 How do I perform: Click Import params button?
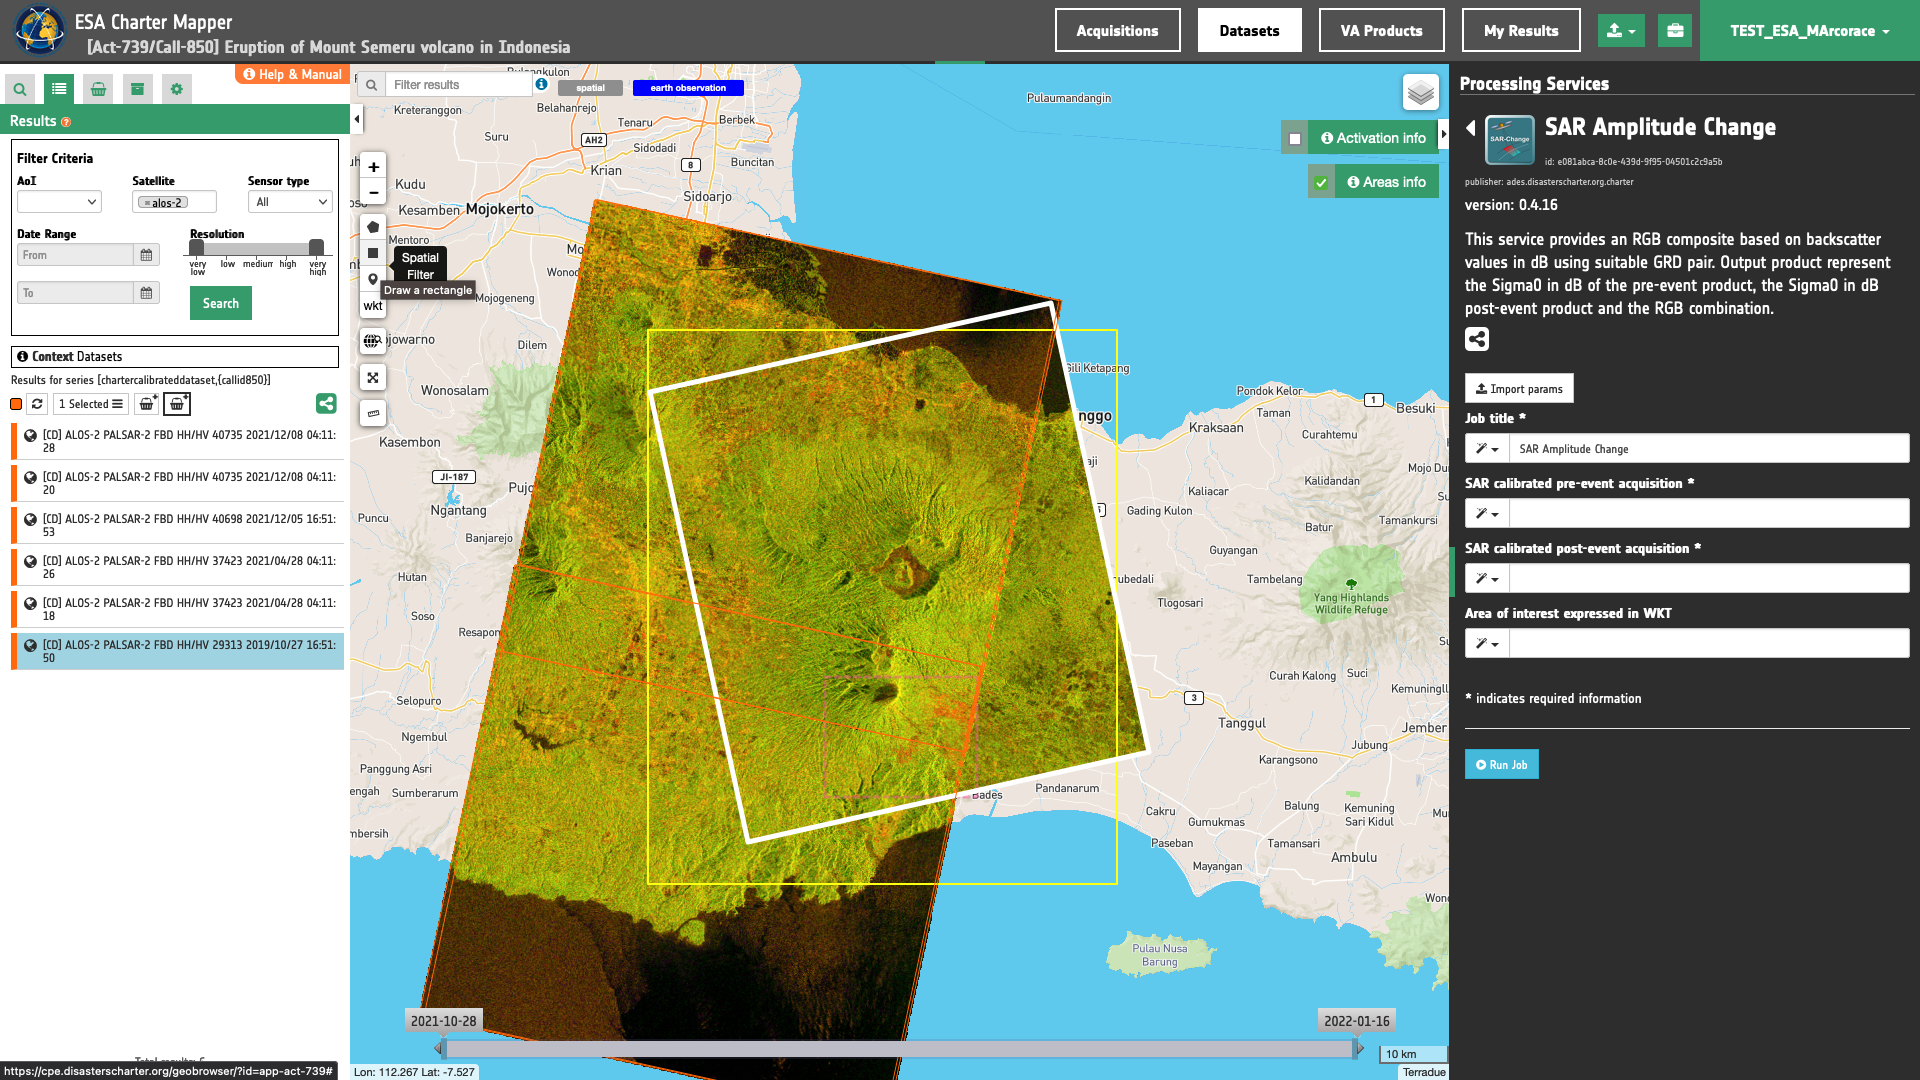coord(1519,389)
